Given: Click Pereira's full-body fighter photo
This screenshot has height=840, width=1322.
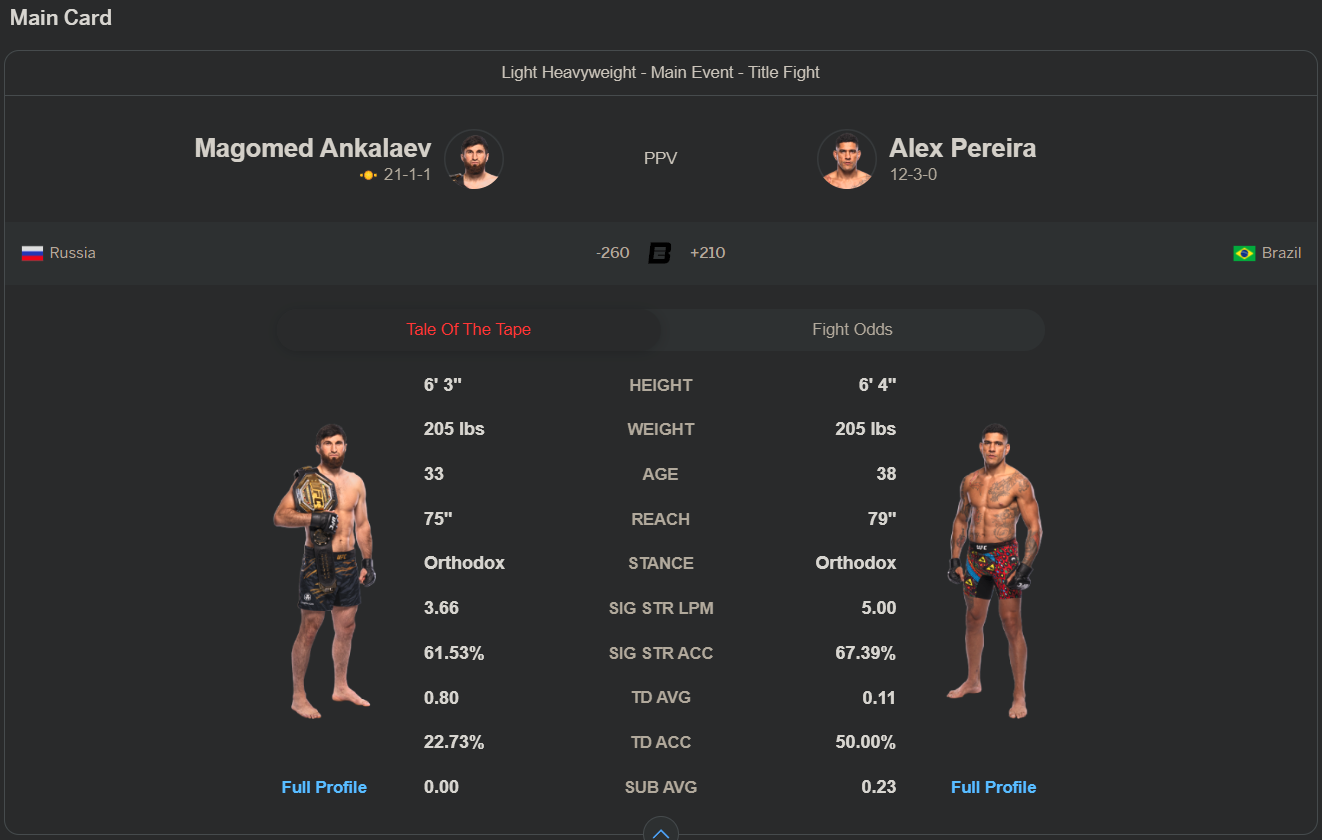Looking at the screenshot, I should click(x=994, y=570).
